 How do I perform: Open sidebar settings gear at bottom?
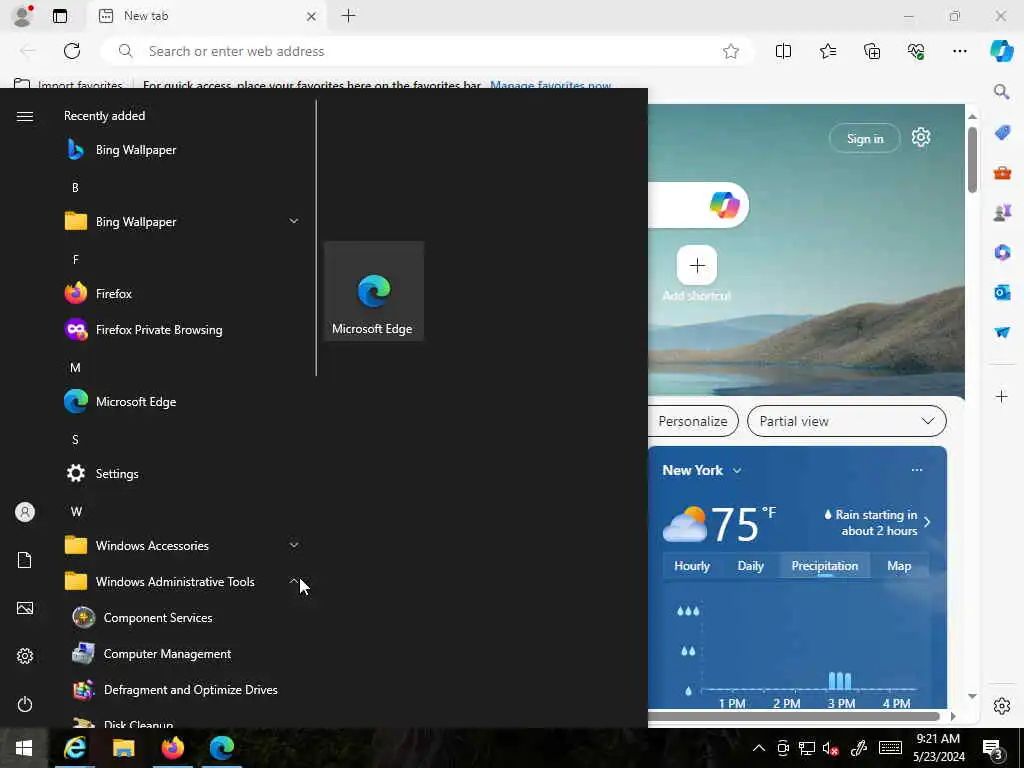pos(1002,706)
